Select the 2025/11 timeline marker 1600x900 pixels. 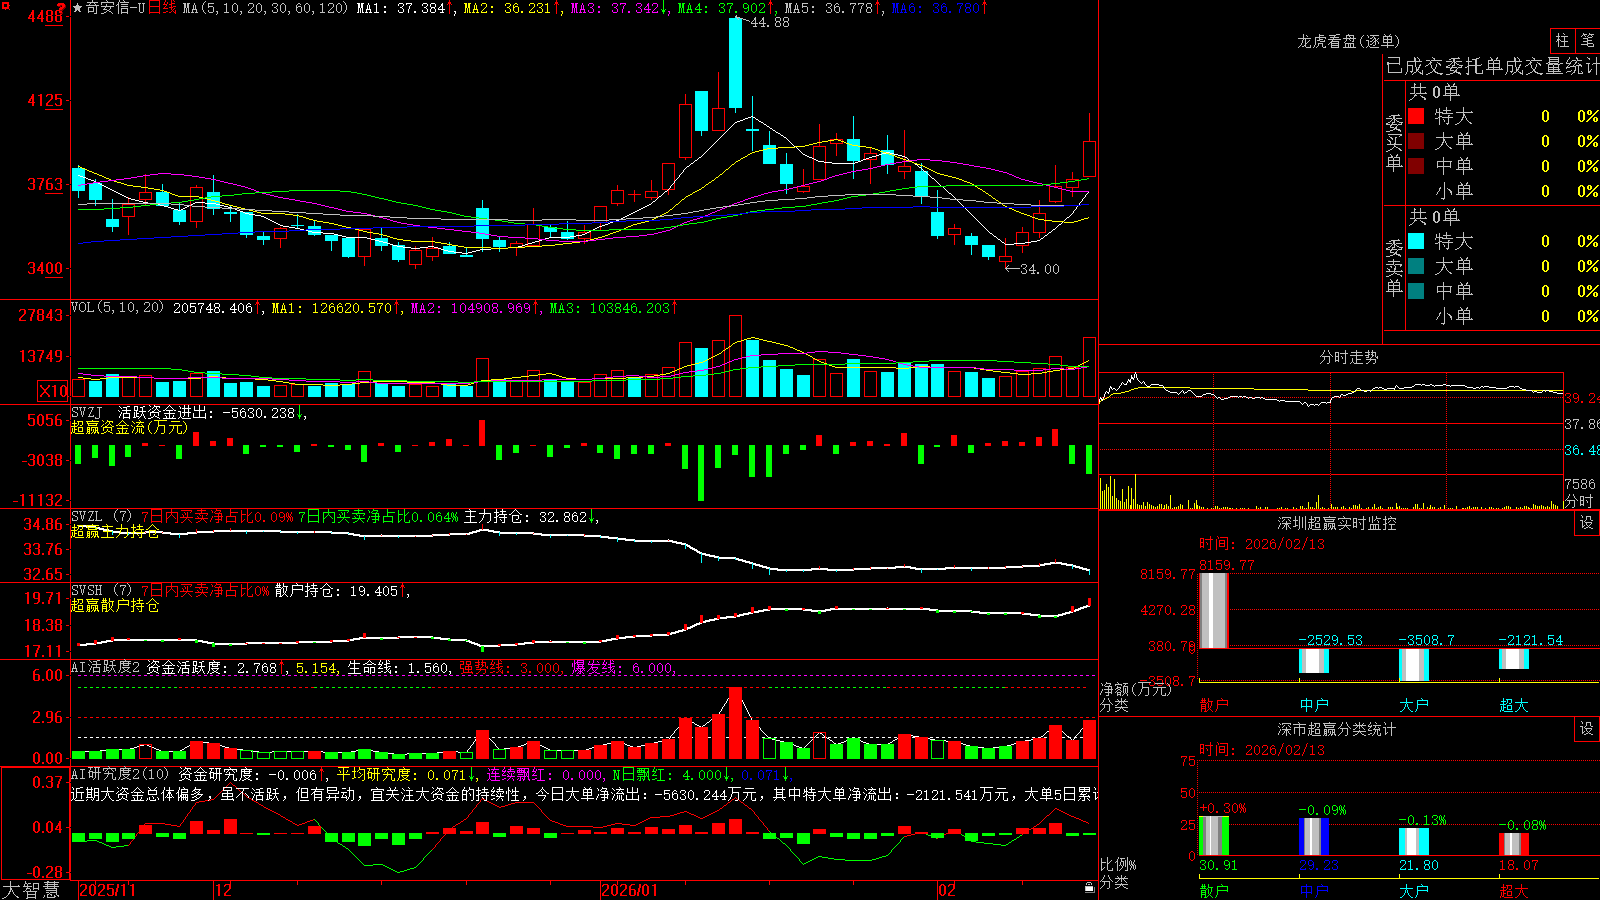point(107,890)
